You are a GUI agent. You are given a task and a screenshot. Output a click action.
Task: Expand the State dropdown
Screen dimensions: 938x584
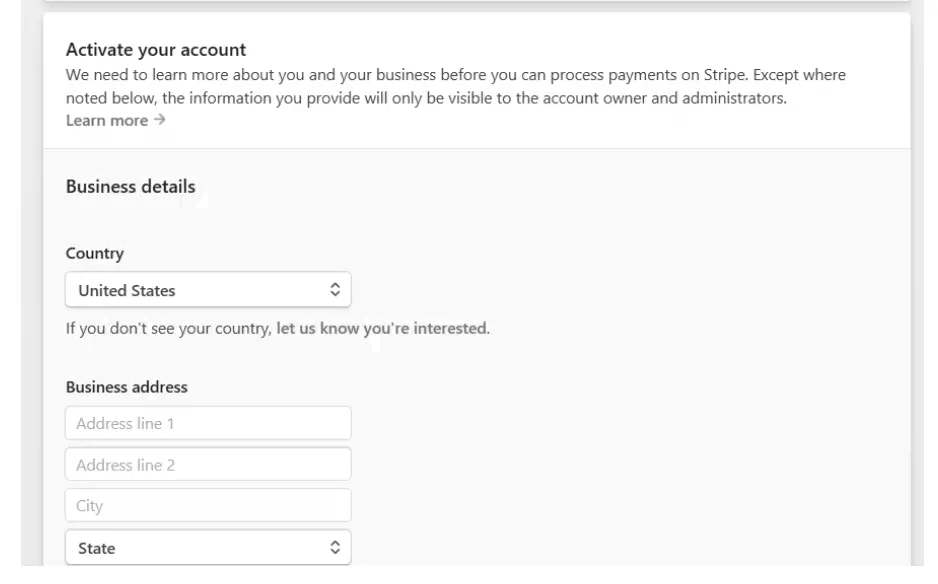point(208,548)
